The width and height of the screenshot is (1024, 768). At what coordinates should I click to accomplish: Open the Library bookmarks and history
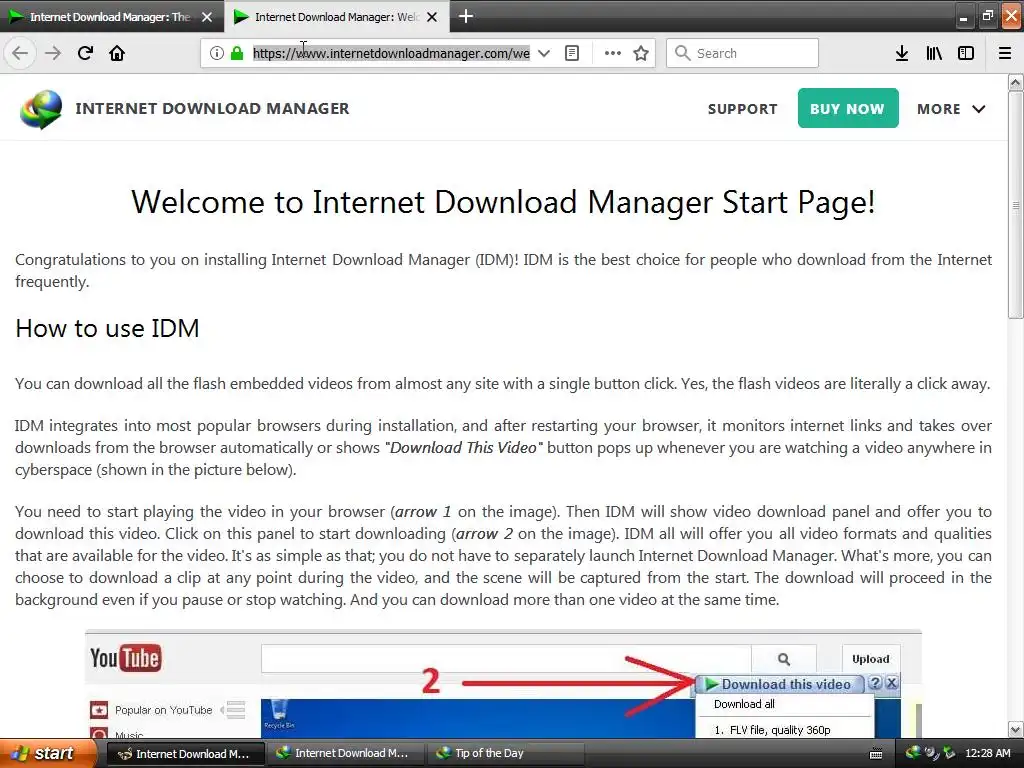click(x=934, y=53)
